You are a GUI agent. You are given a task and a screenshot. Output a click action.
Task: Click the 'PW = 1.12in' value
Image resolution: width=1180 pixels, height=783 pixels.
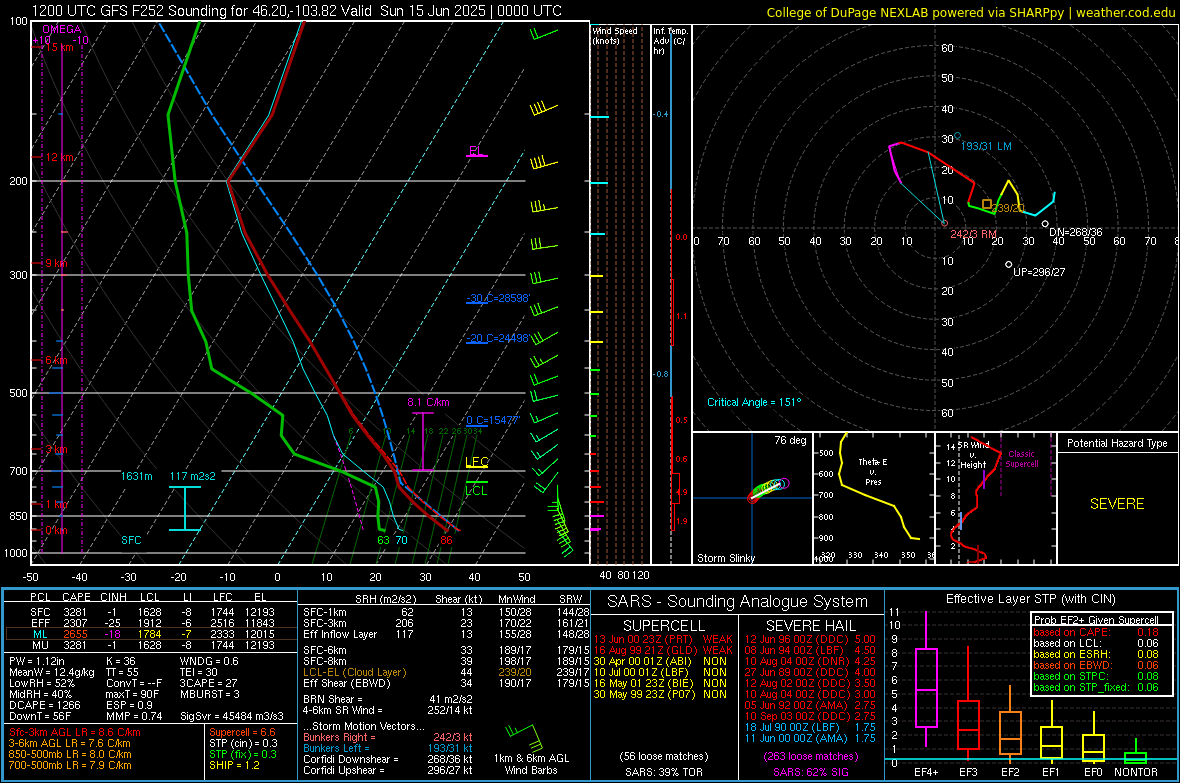tap(37, 661)
